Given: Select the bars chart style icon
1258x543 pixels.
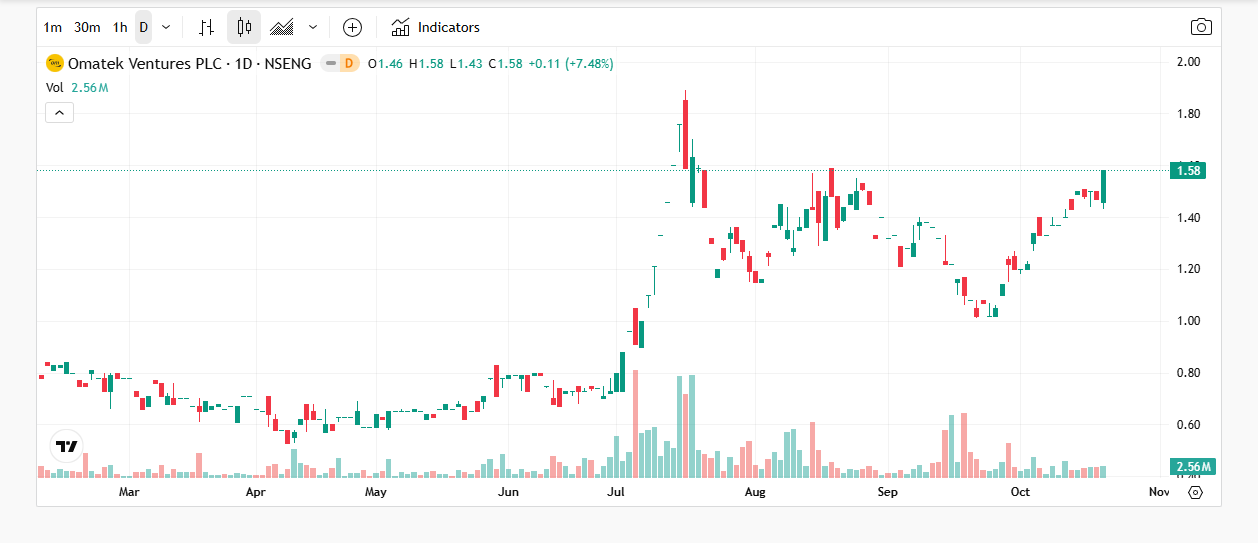Looking at the screenshot, I should [x=206, y=27].
